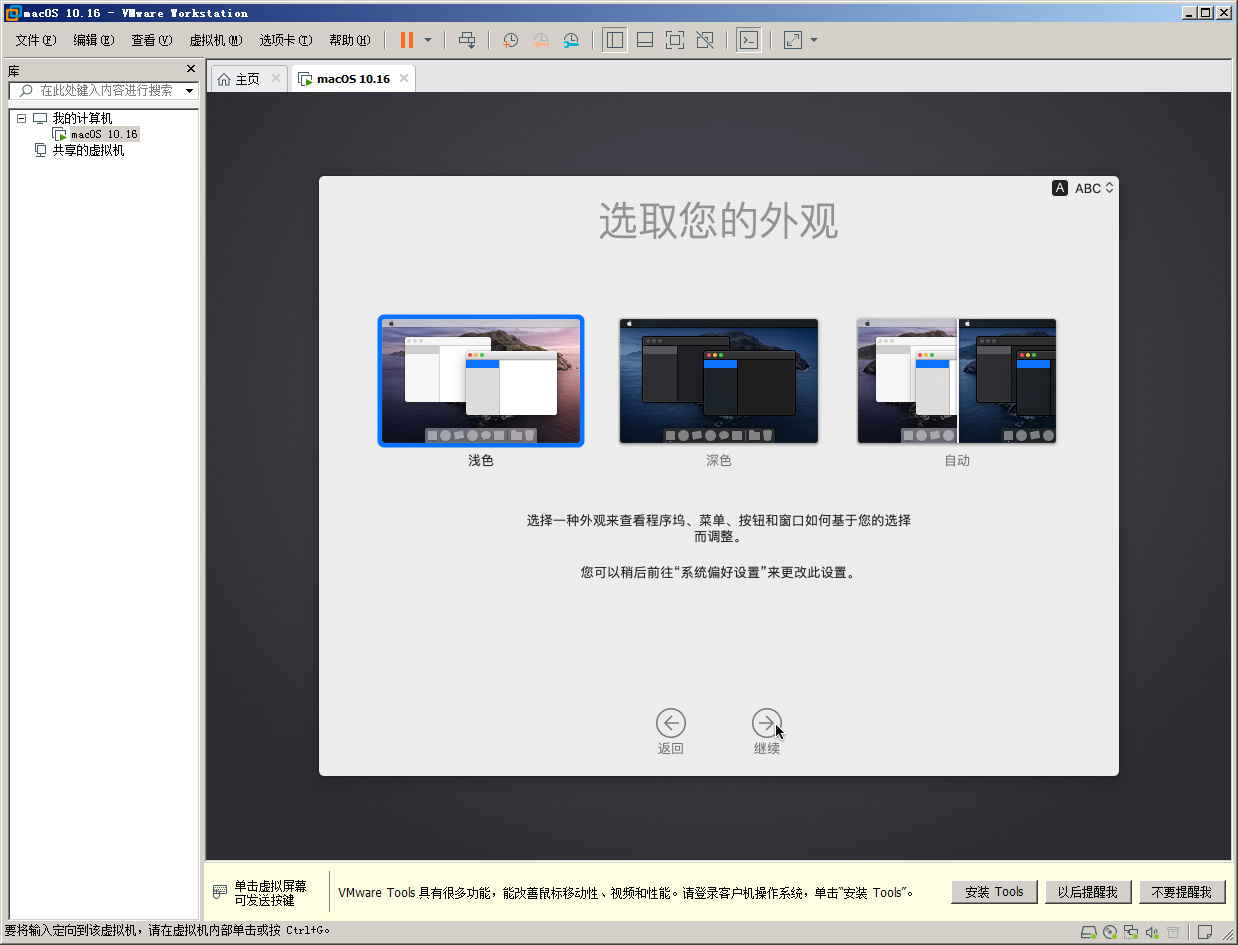1238x945 pixels.
Task: Close the library panel
Action: tap(191, 70)
